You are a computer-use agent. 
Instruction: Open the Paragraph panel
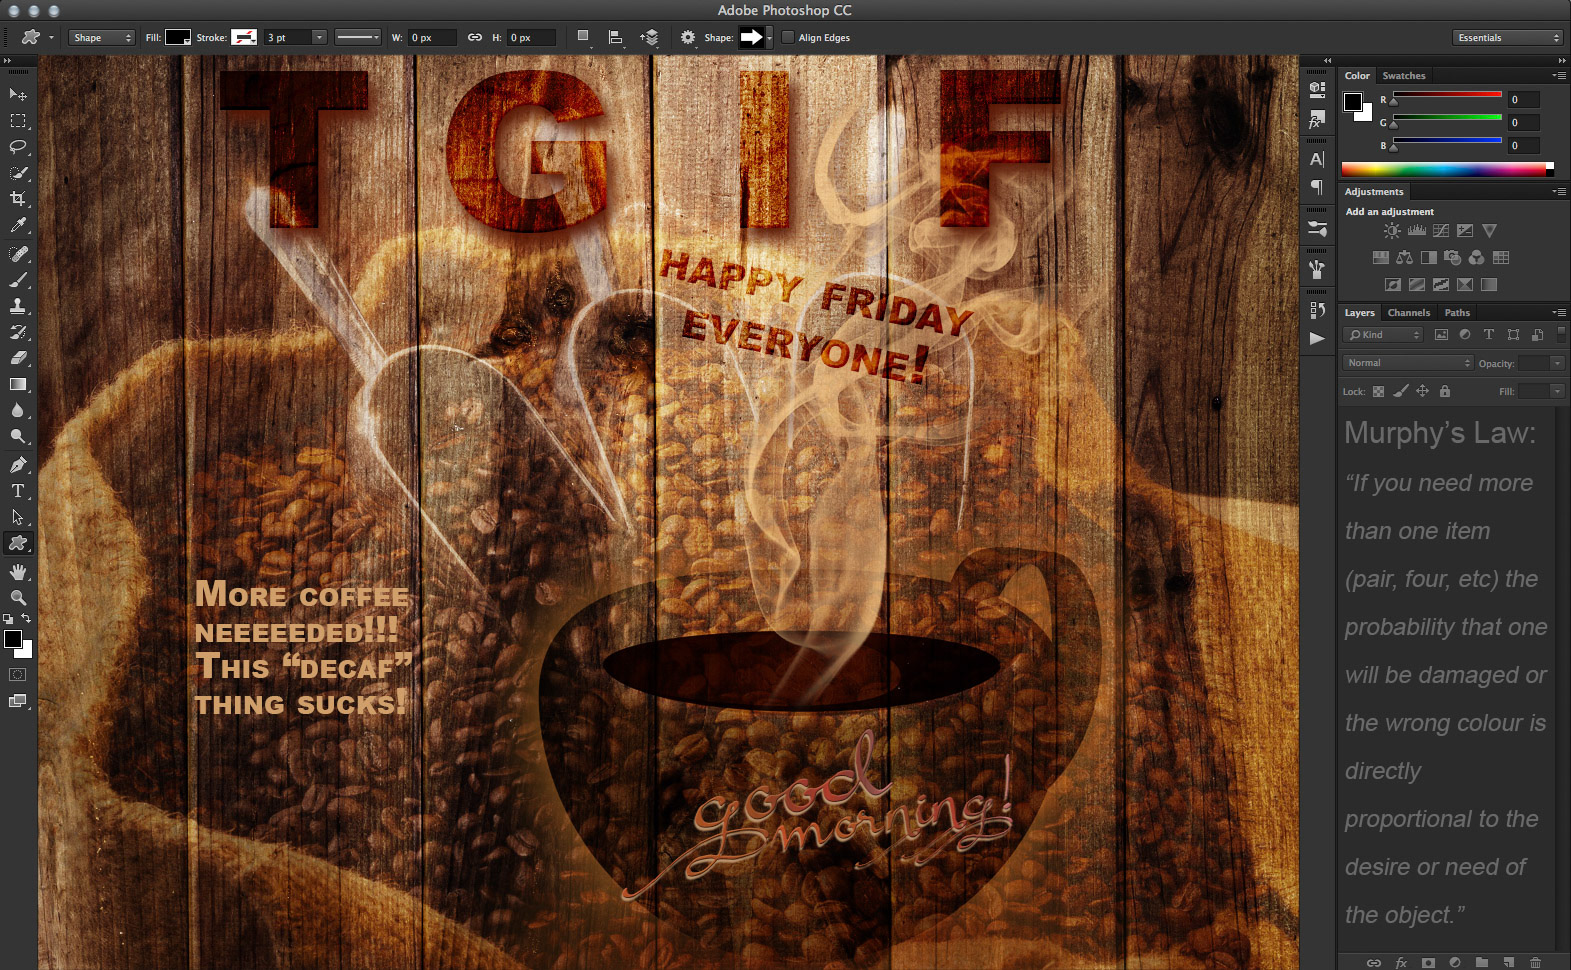pos(1317,187)
